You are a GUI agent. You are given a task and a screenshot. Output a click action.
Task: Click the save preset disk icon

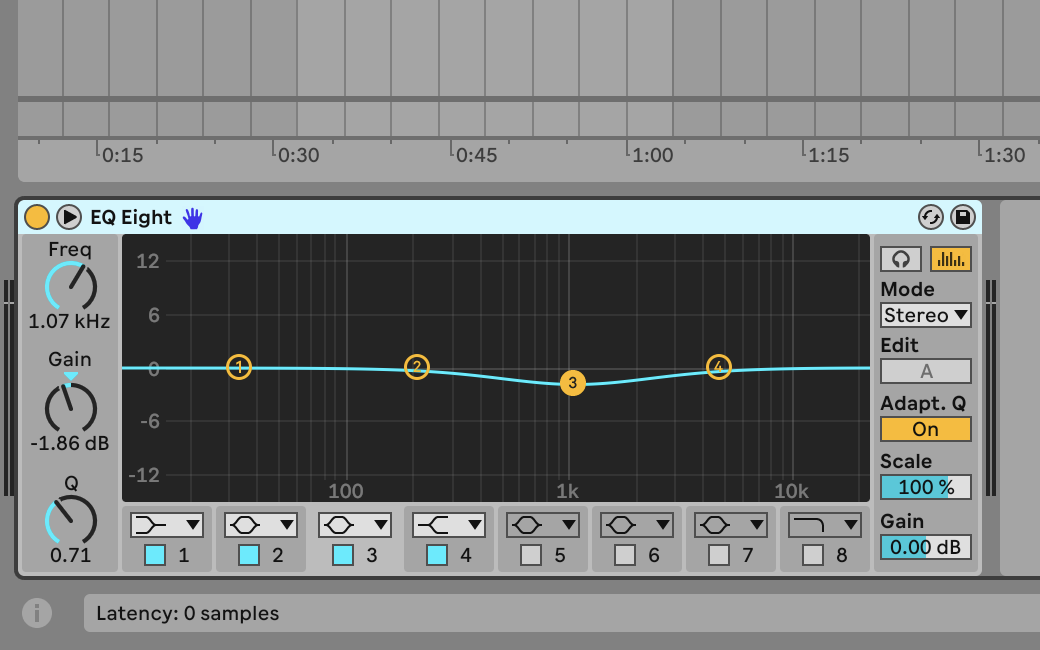pyautogui.click(x=963, y=217)
